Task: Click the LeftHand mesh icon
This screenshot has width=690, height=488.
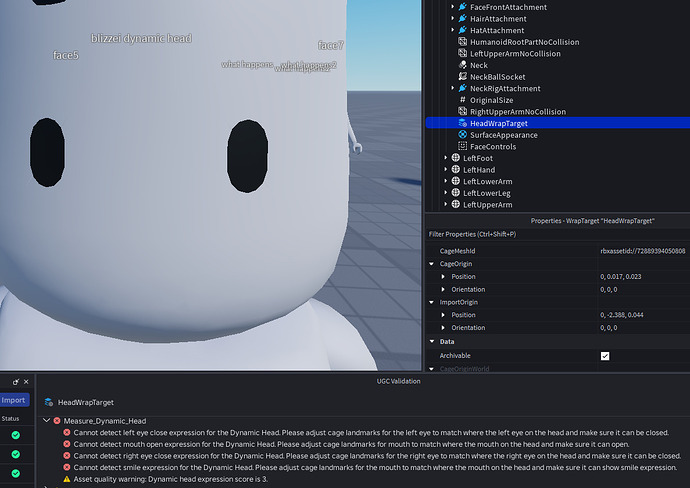Action: (455, 169)
